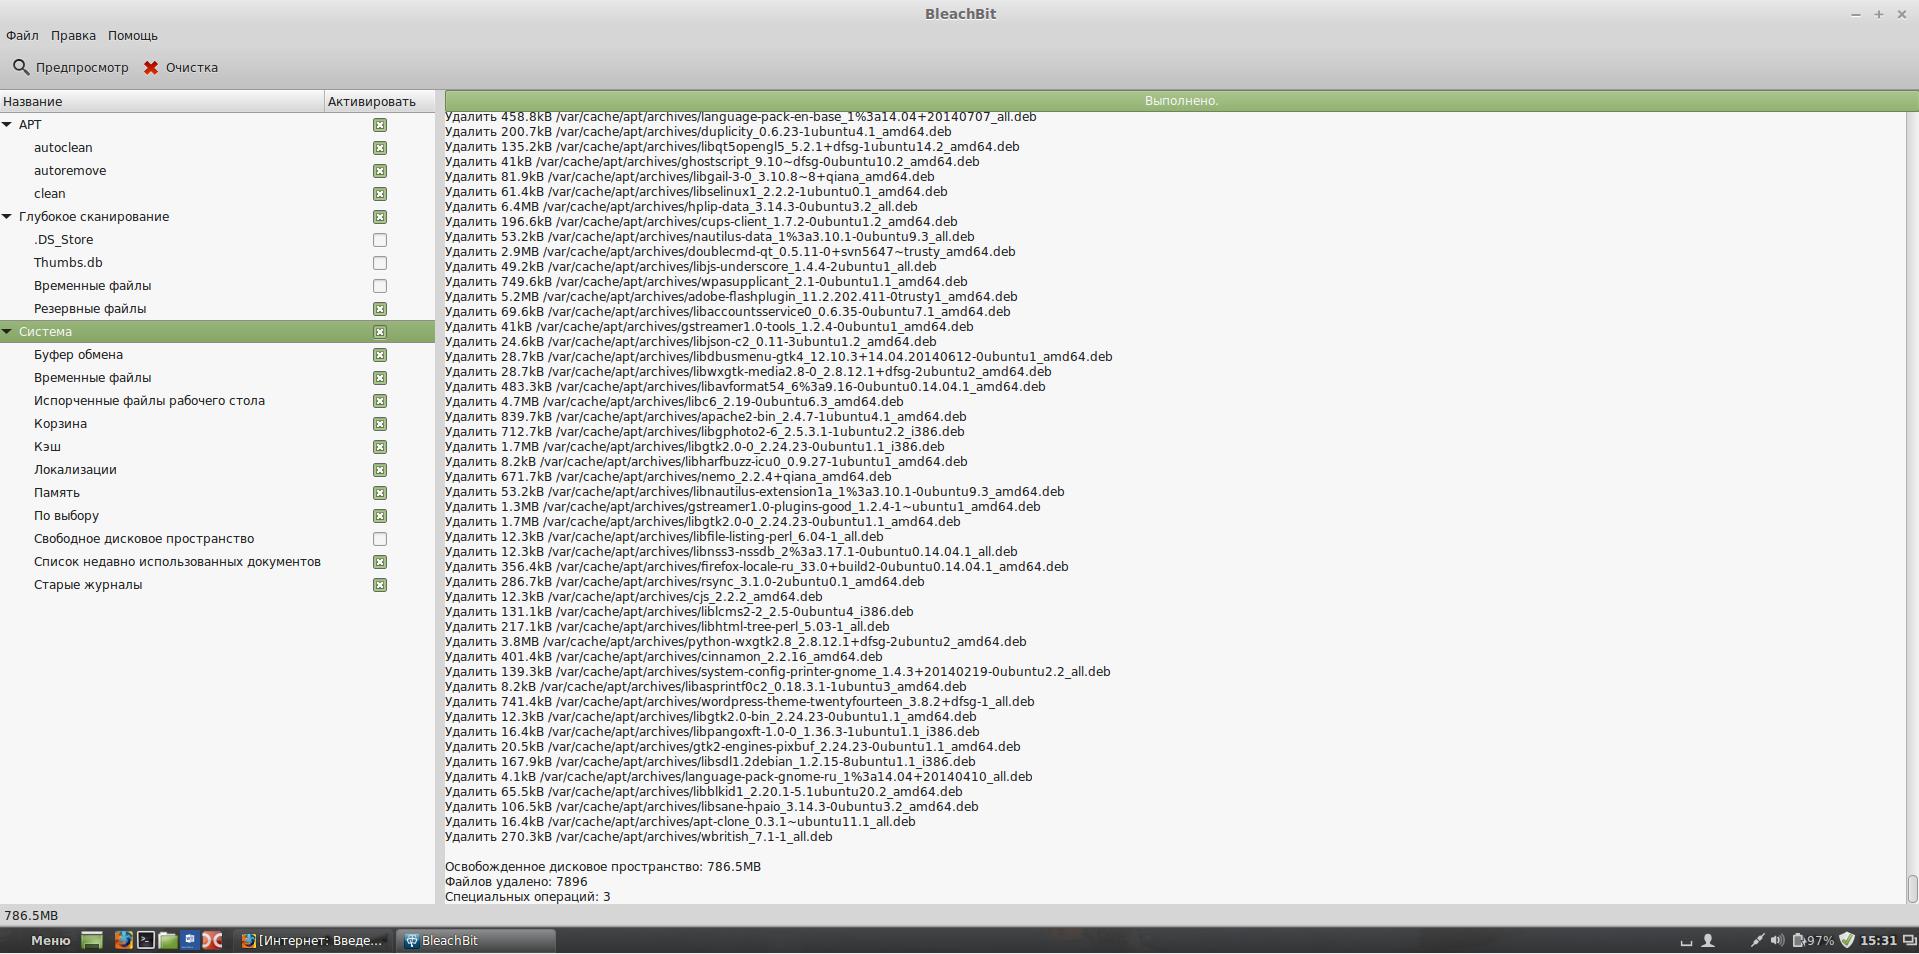The height and width of the screenshot is (954, 1919).
Task: Click the 786.5MB status bar text
Action: pyautogui.click(x=31, y=916)
